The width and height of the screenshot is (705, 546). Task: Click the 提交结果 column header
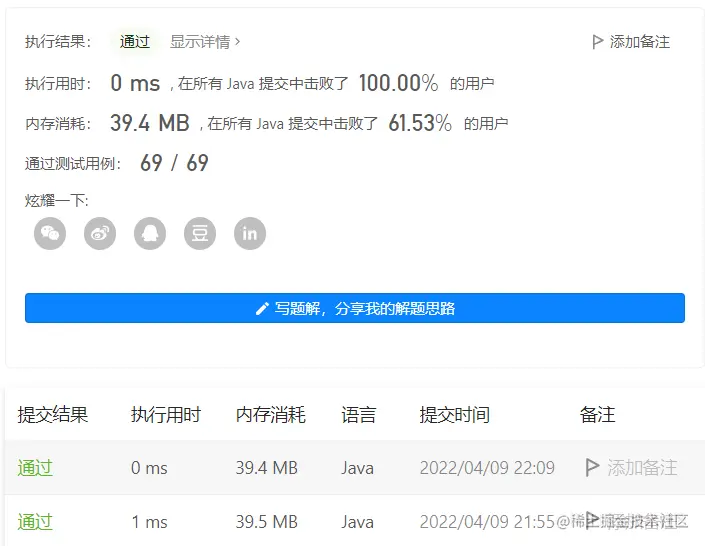tap(53, 414)
